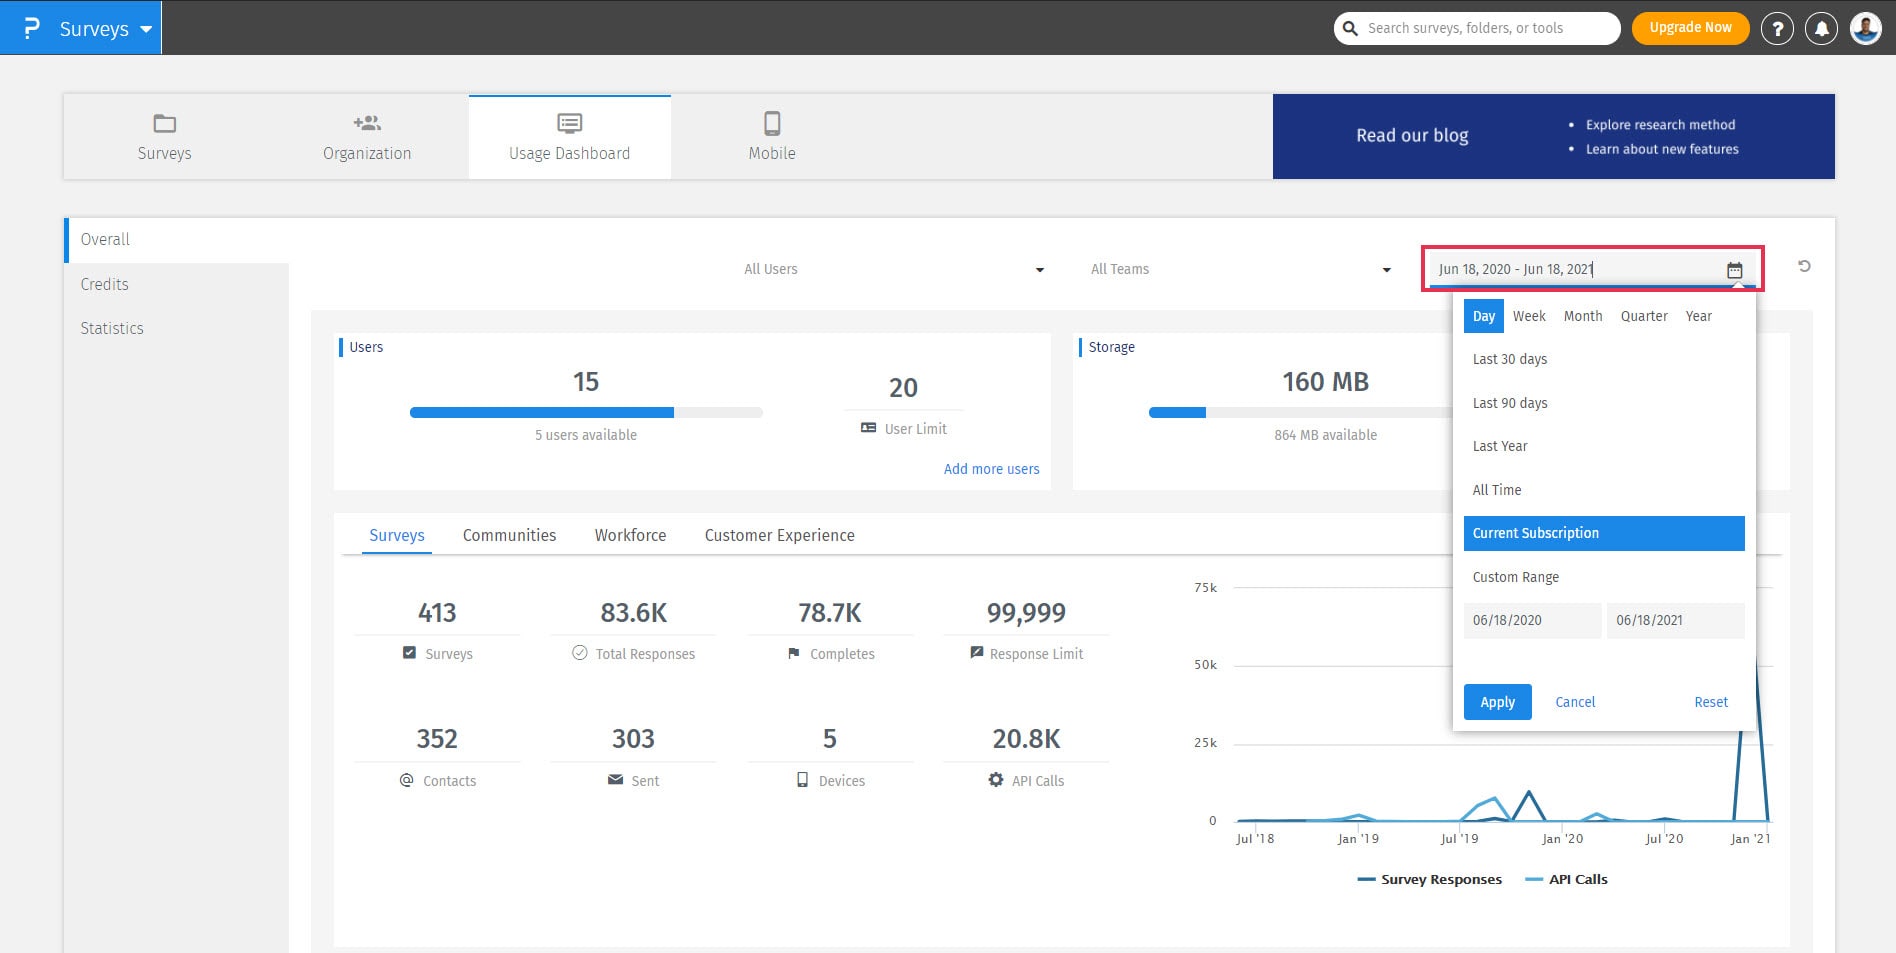1896x953 pixels.
Task: Click the Users usage progress bar
Action: tap(586, 412)
